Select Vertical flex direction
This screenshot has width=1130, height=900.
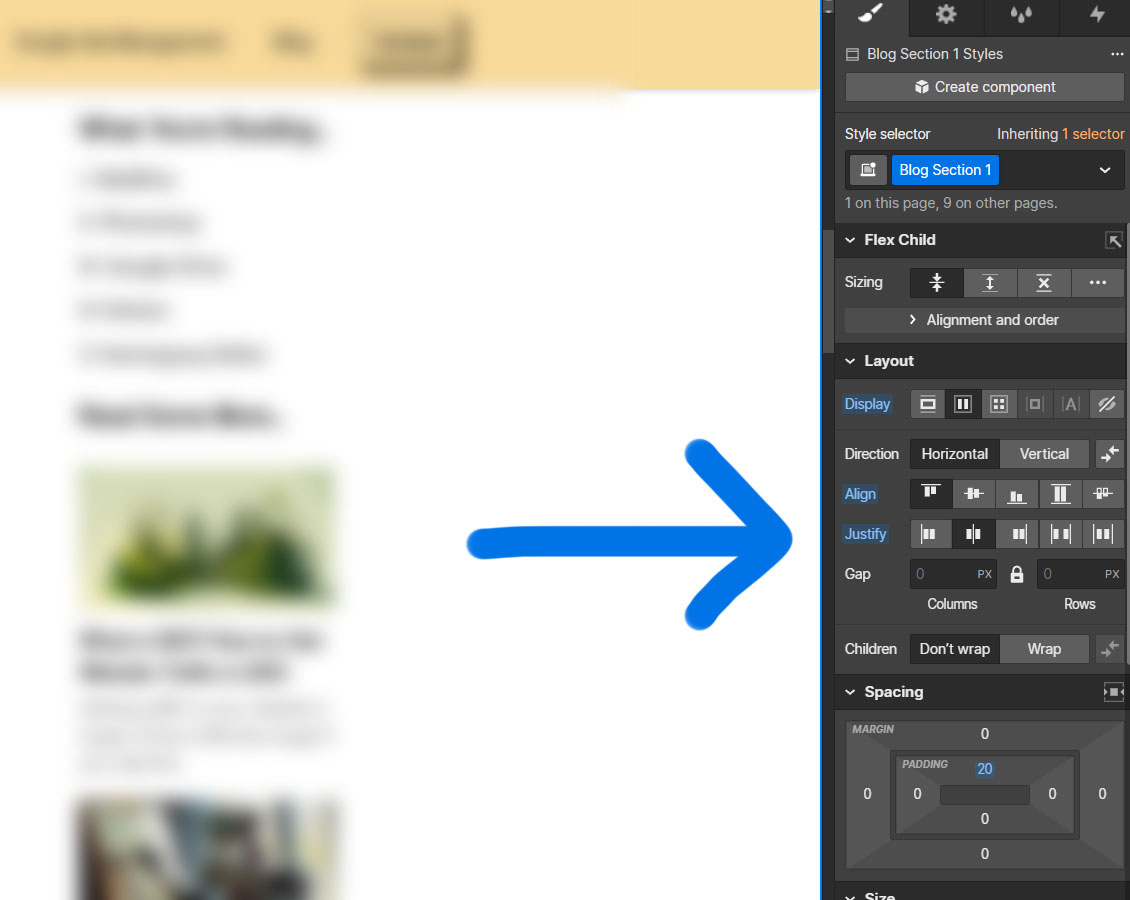1044,454
